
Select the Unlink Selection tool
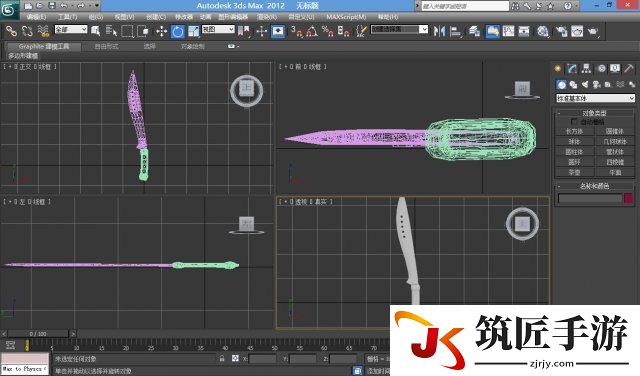pos(27,31)
